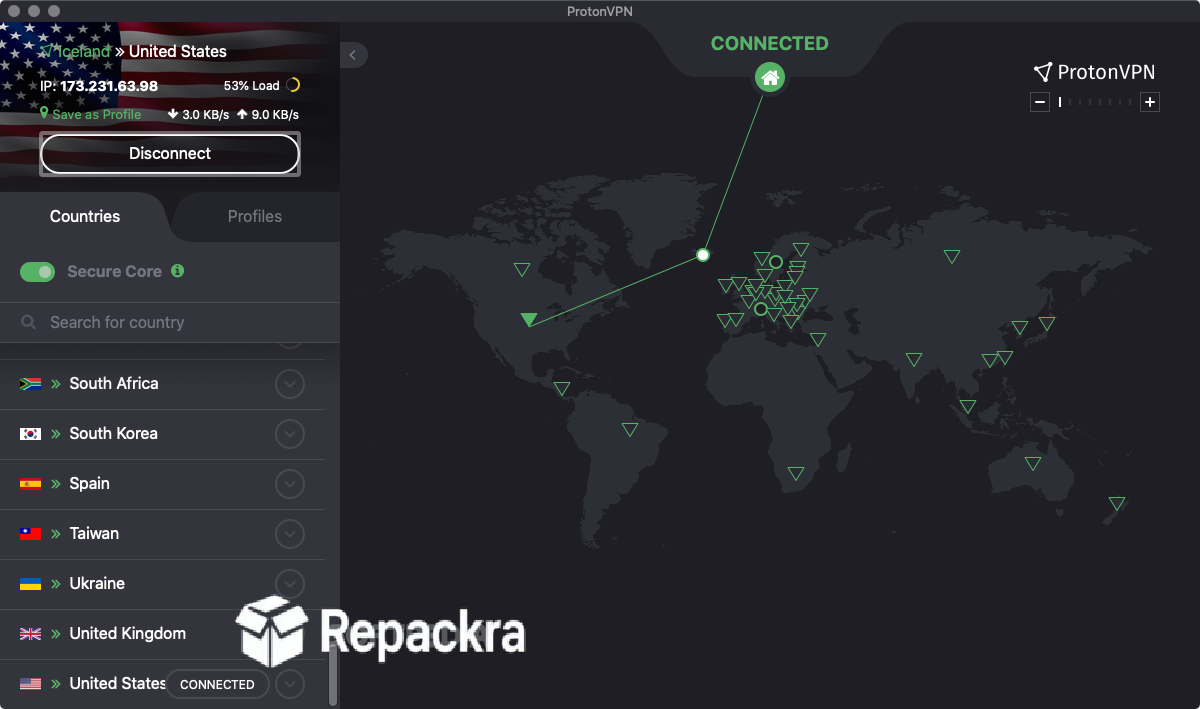1200x709 pixels.
Task: Click the Ukraine flag icon
Action: tap(30, 583)
